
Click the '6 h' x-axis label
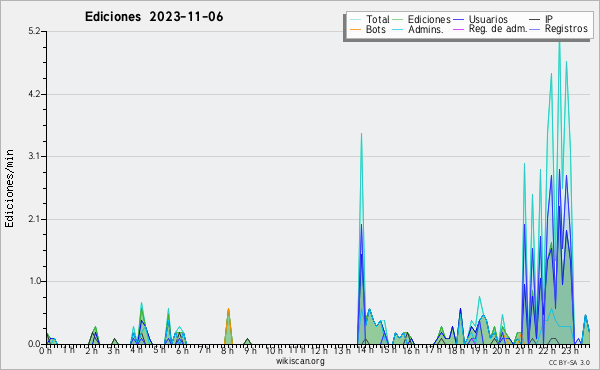[182, 351]
